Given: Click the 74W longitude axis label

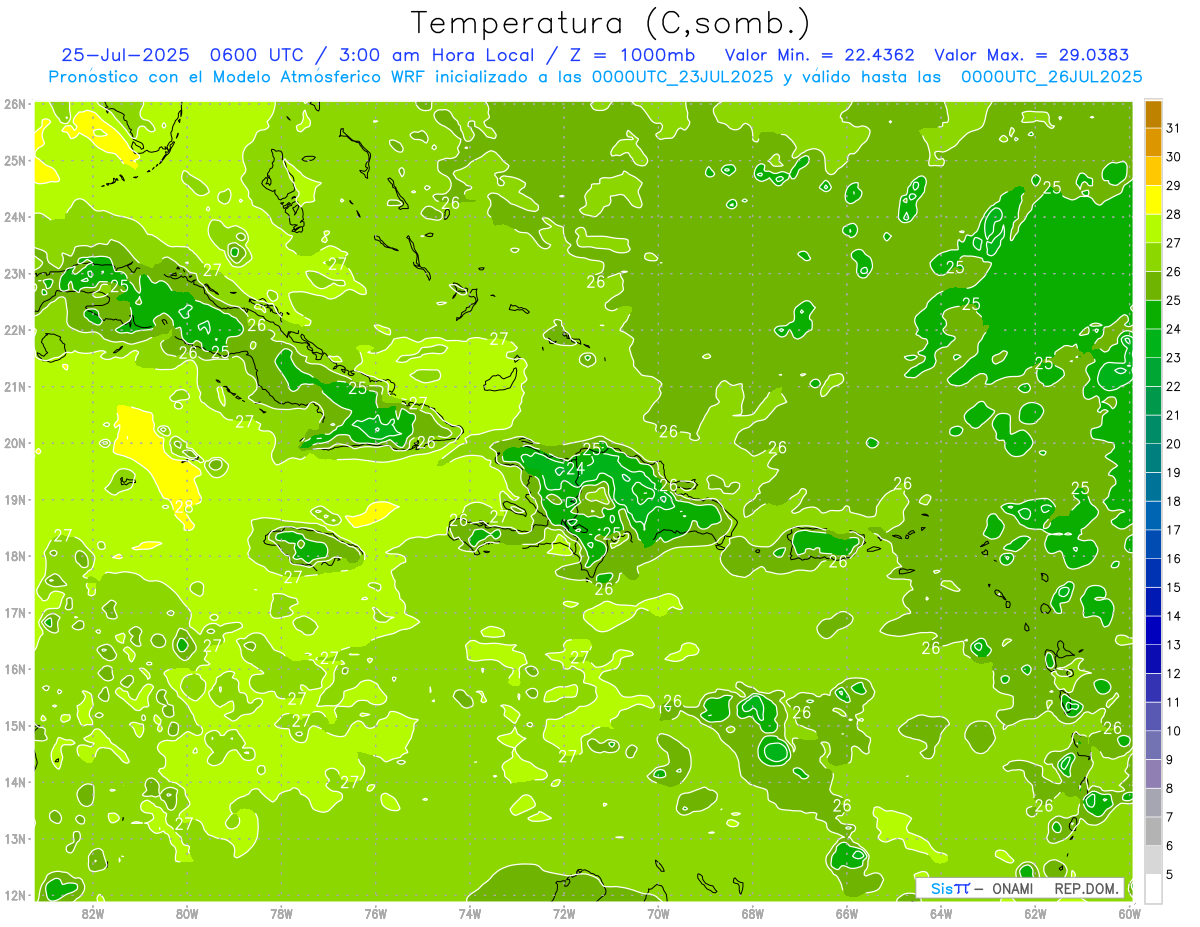Looking at the screenshot, I should pos(470,913).
